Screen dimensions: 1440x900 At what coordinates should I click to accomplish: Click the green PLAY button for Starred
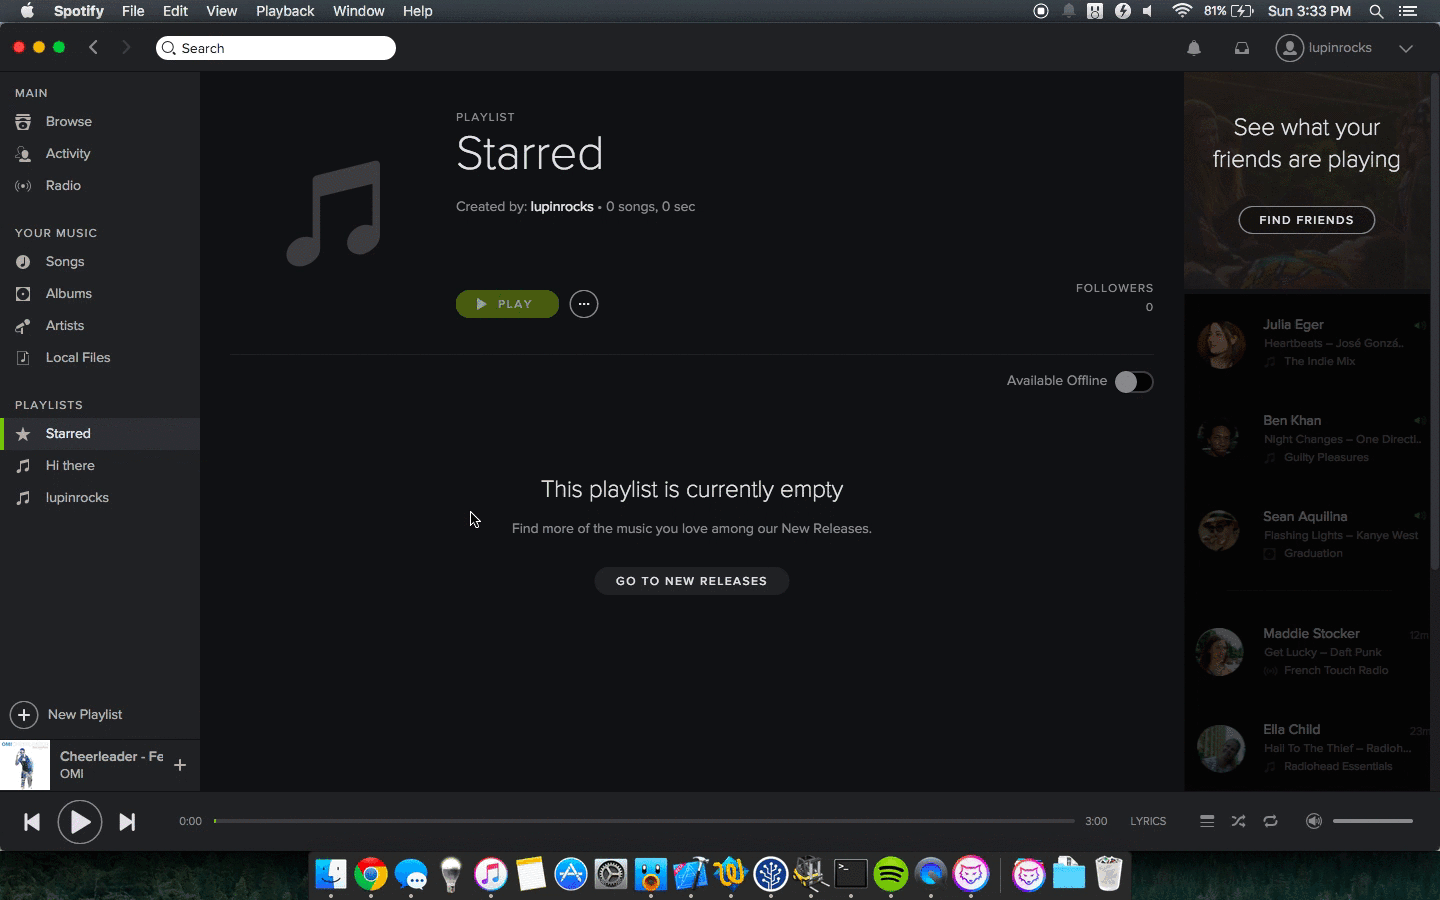click(x=507, y=304)
